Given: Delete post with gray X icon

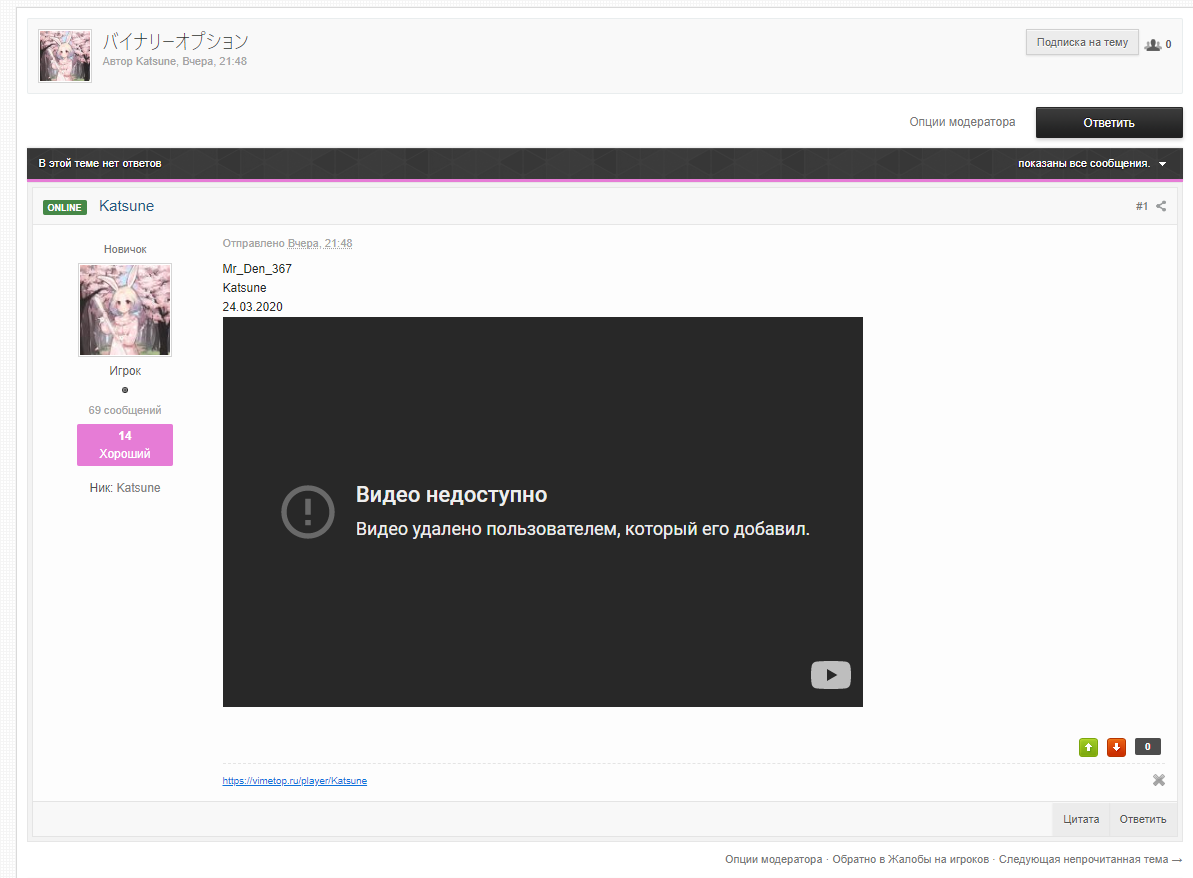Looking at the screenshot, I should (x=1159, y=780).
